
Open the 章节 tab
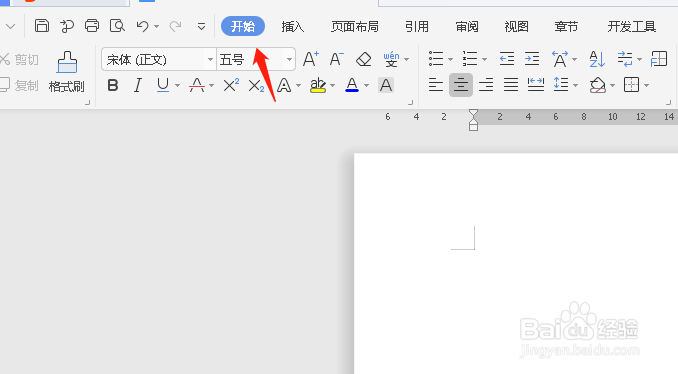point(566,27)
